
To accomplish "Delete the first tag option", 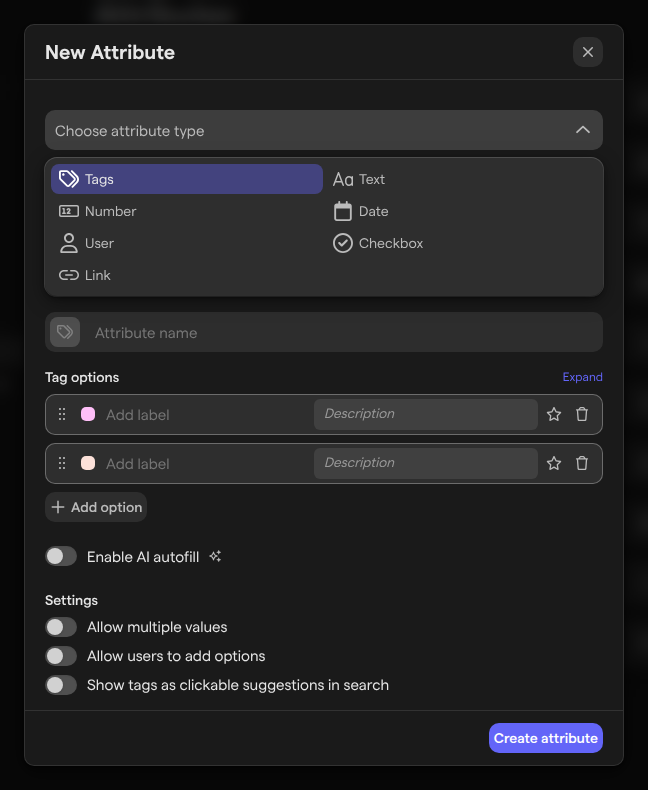I will click(x=582, y=414).
